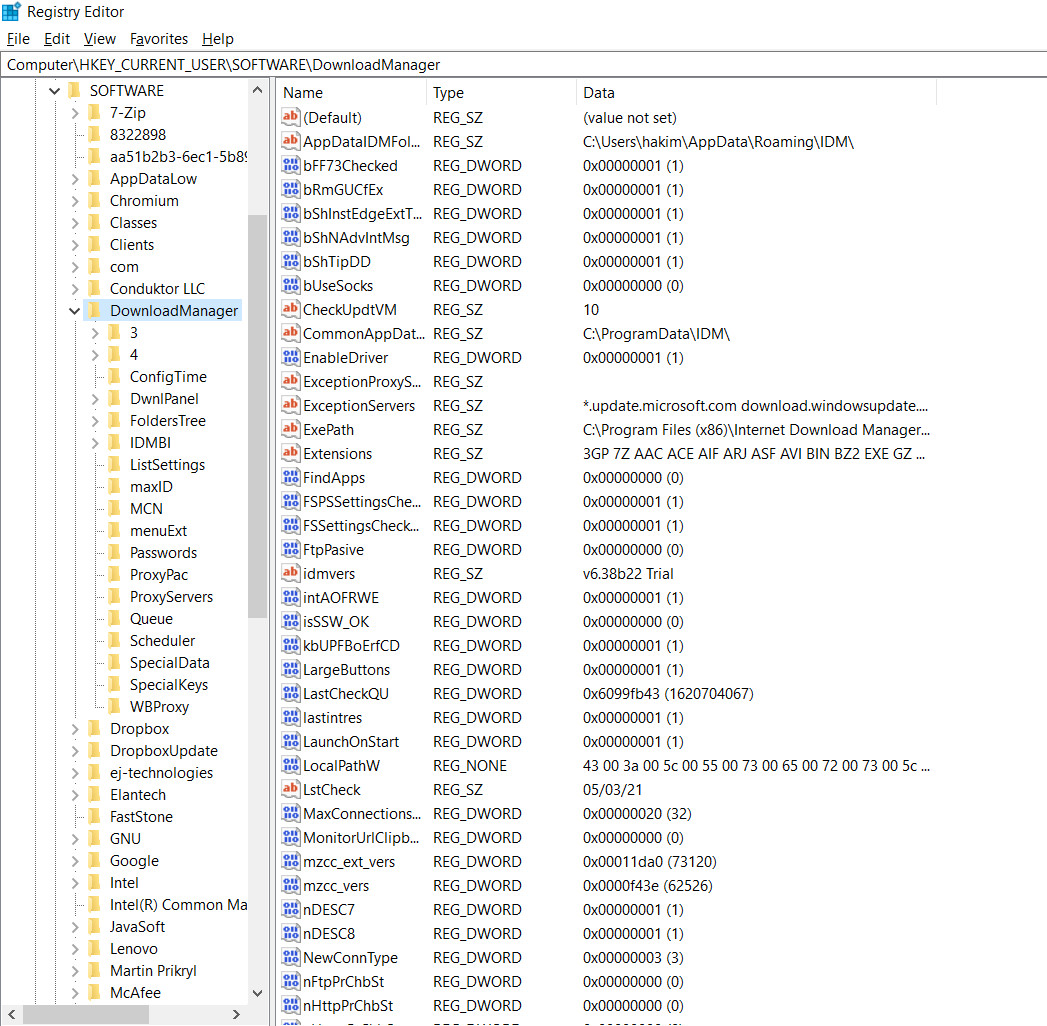The width and height of the screenshot is (1047, 1026).
Task: Open the Favorites menu
Action: [x=159, y=39]
